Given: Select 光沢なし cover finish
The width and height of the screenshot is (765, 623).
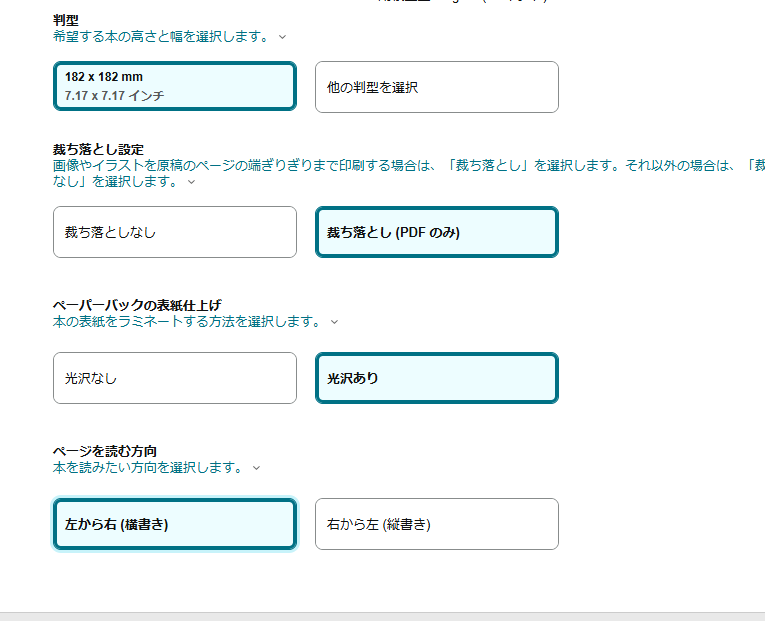Looking at the screenshot, I should coord(175,378).
